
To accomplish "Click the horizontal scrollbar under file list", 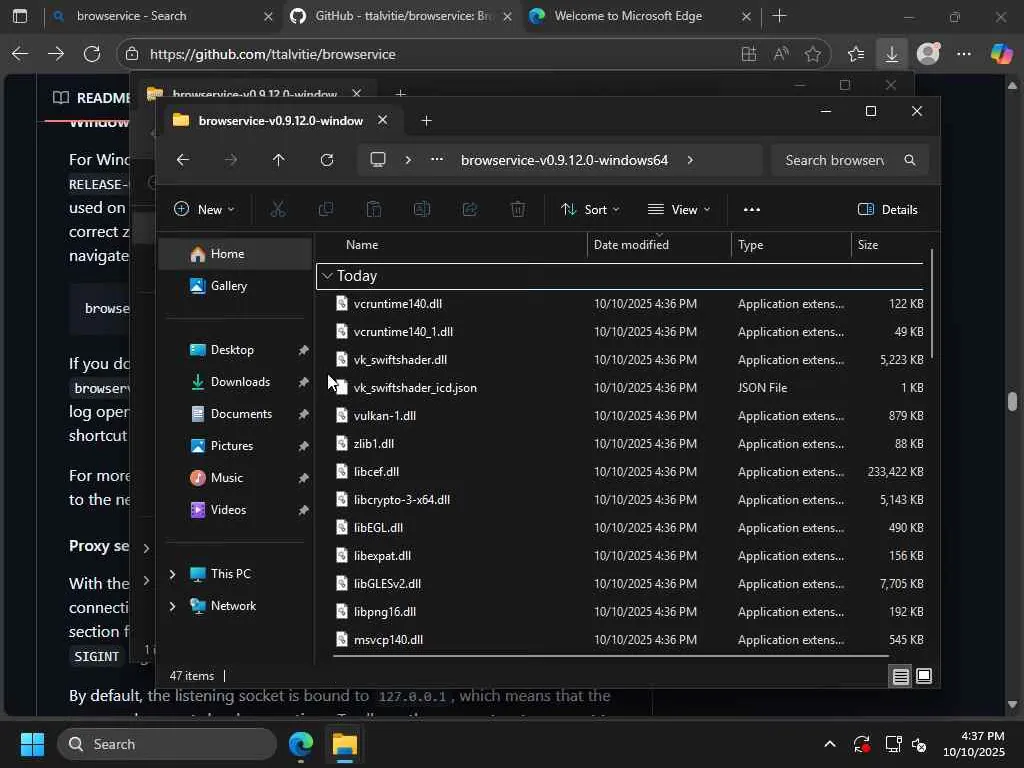I will pos(611,656).
